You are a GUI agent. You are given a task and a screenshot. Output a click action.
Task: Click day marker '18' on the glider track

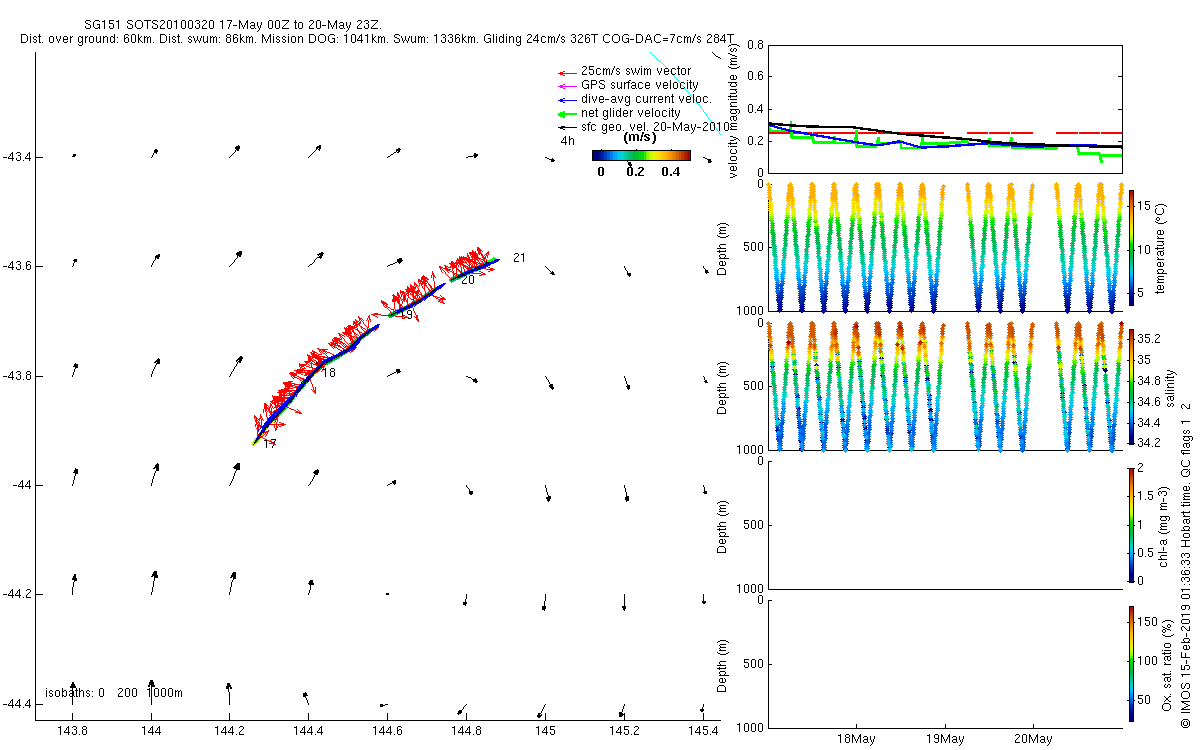[x=329, y=373]
